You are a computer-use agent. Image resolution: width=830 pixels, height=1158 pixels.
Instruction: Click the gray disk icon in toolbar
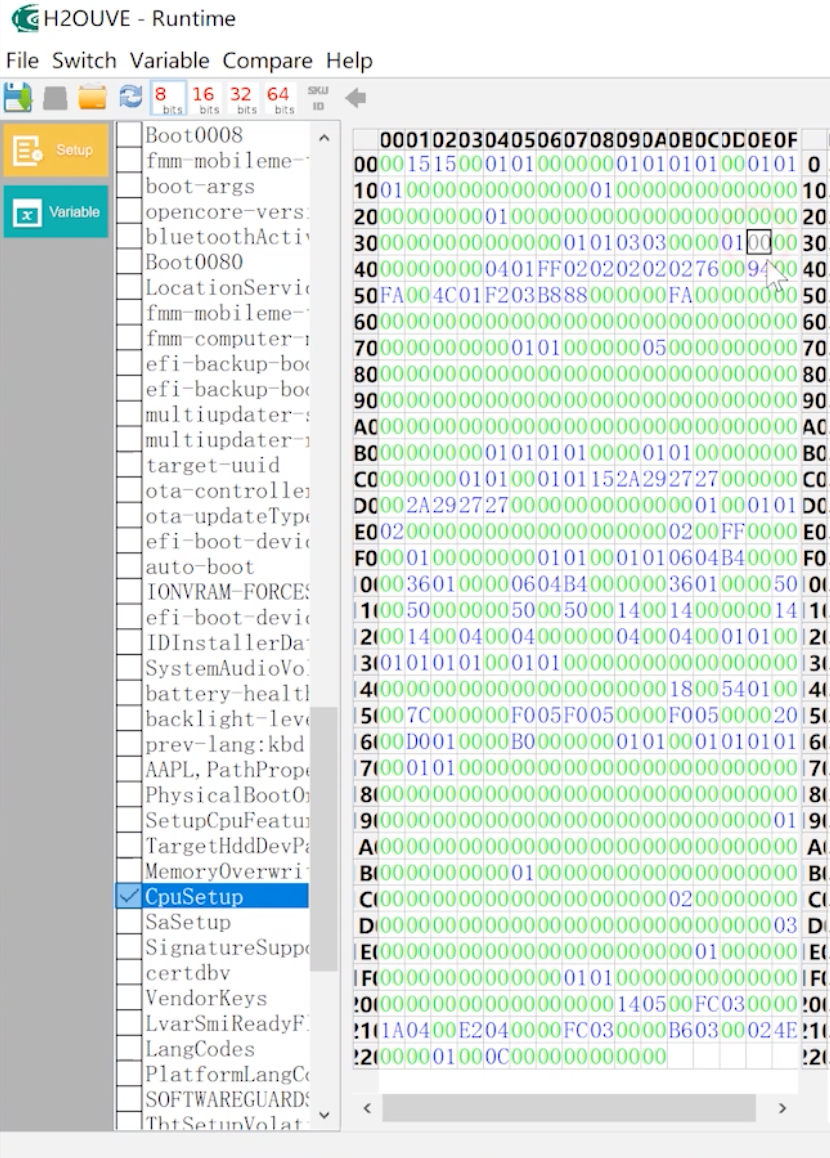coord(55,97)
